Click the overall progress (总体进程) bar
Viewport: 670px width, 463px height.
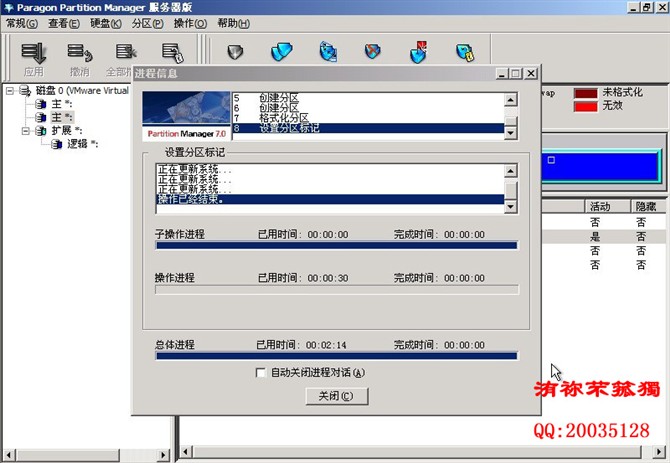[x=337, y=356]
